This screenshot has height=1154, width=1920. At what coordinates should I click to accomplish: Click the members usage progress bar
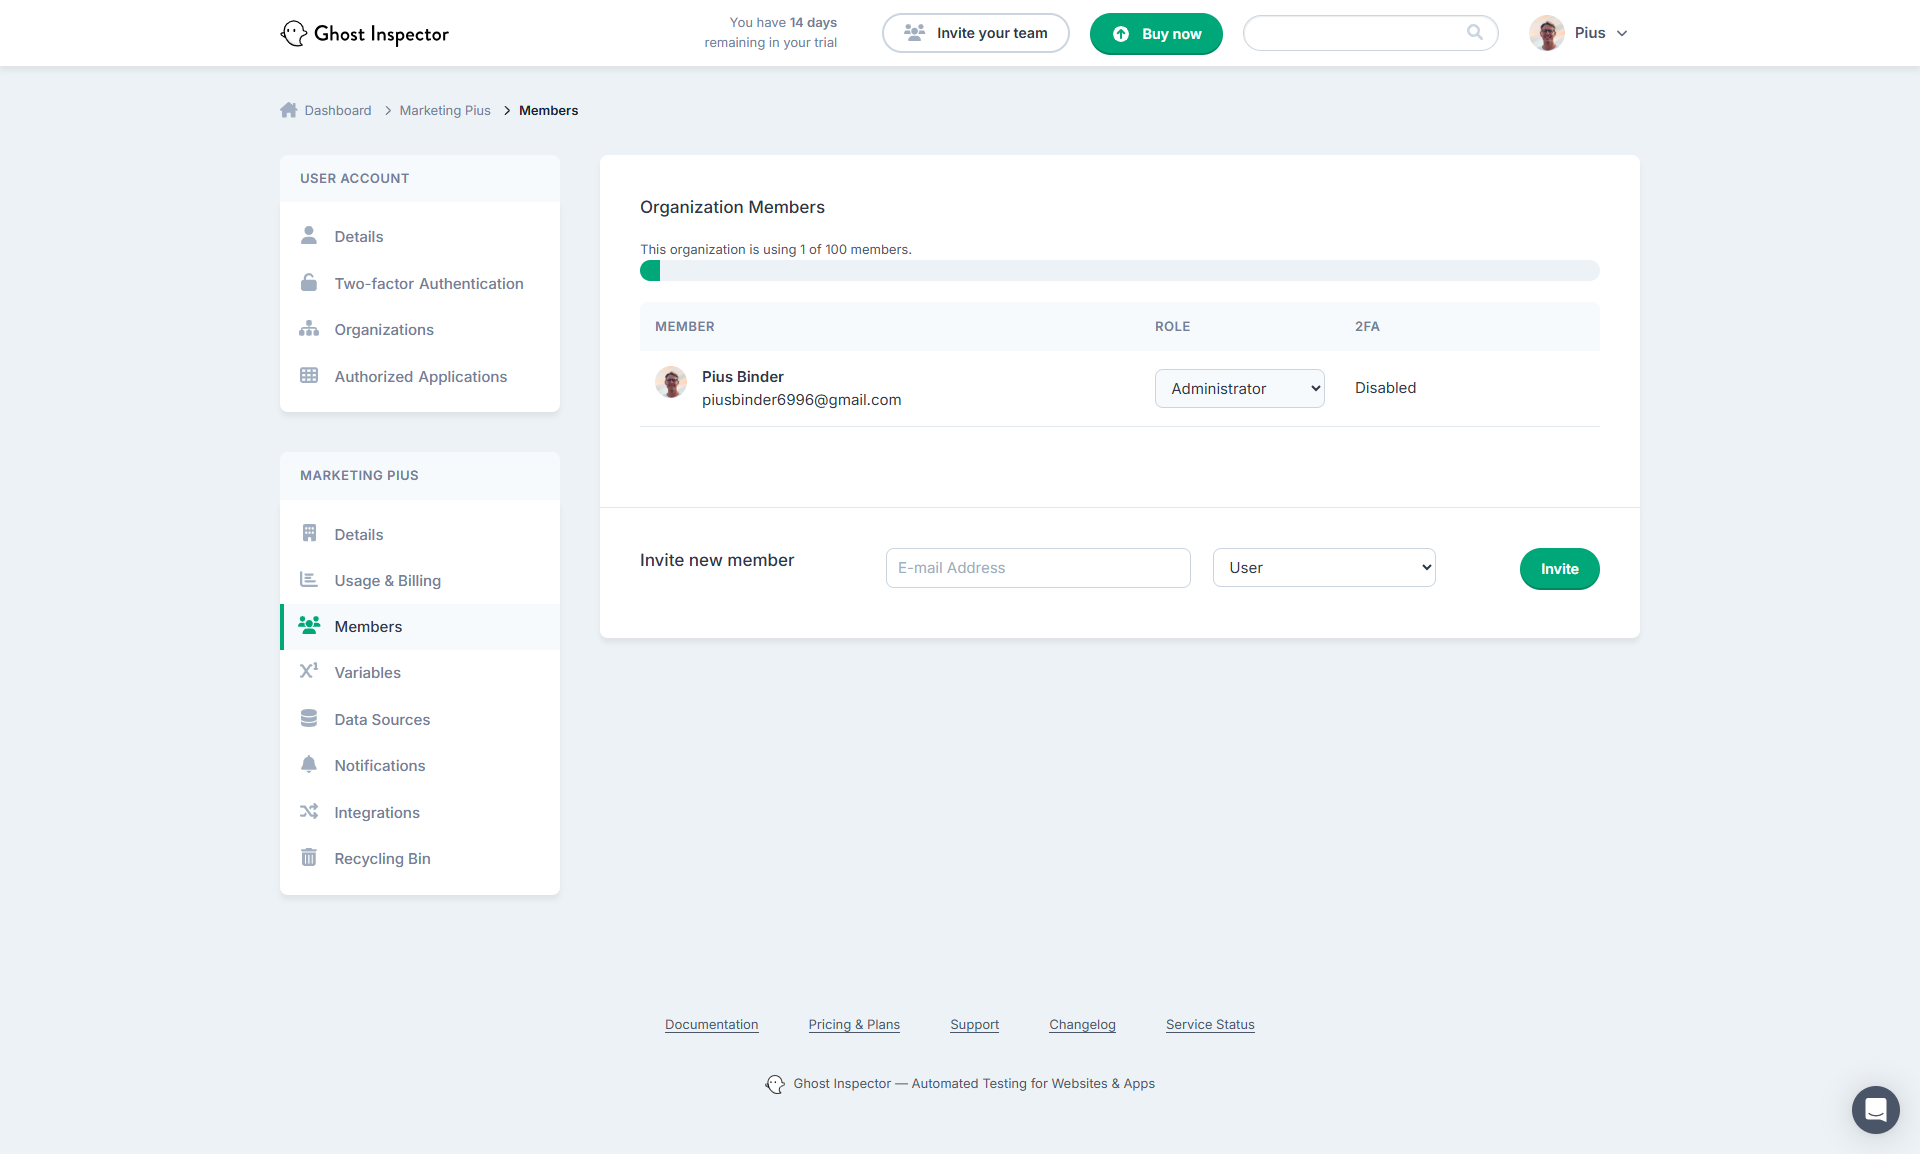pyautogui.click(x=1119, y=271)
